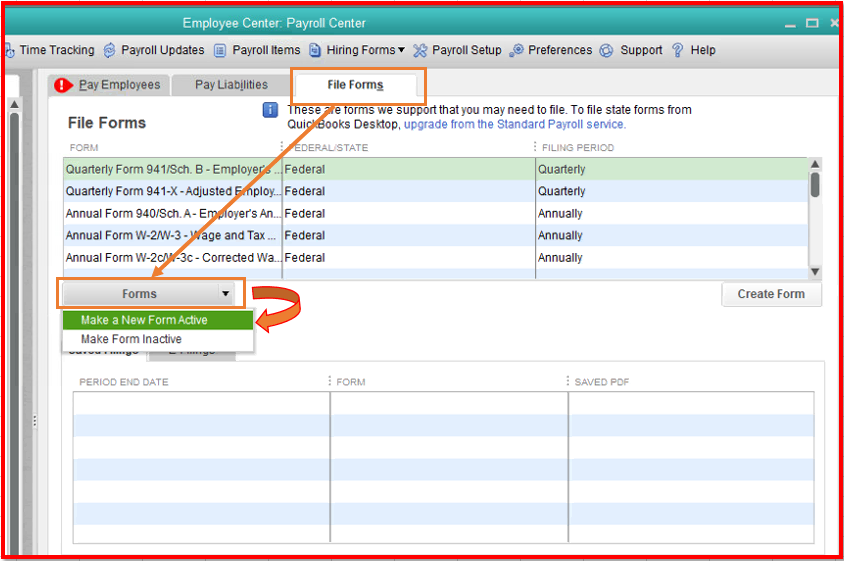Viewport: 844px width, 561px height.
Task: Switch to the File Forms tab
Action: click(x=355, y=85)
